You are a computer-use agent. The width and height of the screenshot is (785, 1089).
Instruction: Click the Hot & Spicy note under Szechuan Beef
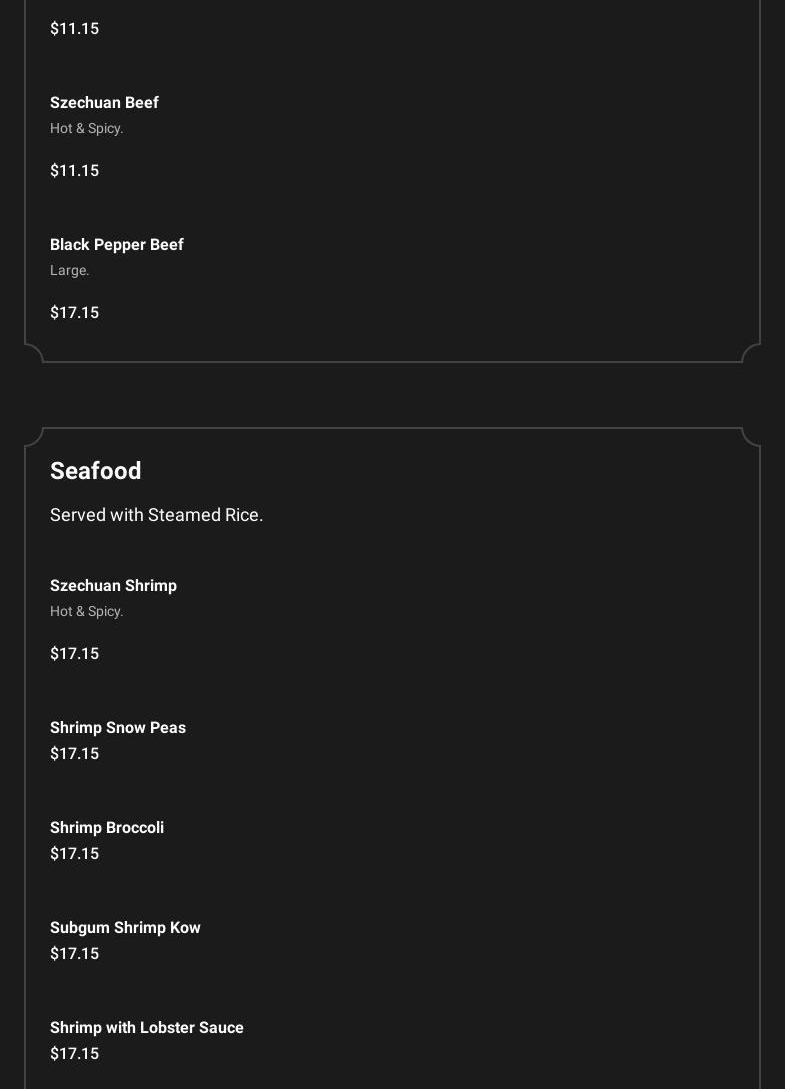[x=86, y=128]
